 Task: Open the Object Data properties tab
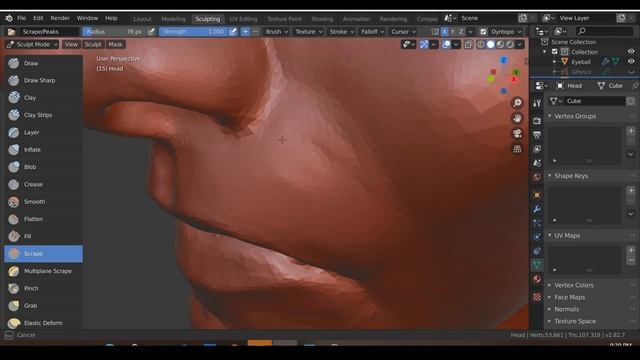[x=537, y=265]
